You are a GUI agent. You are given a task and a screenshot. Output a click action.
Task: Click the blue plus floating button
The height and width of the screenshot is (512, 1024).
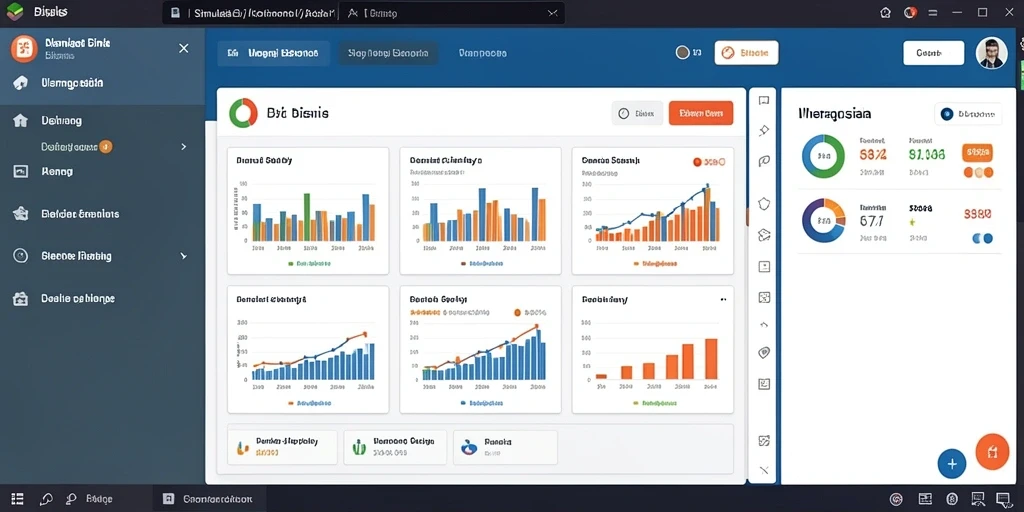tap(952, 464)
